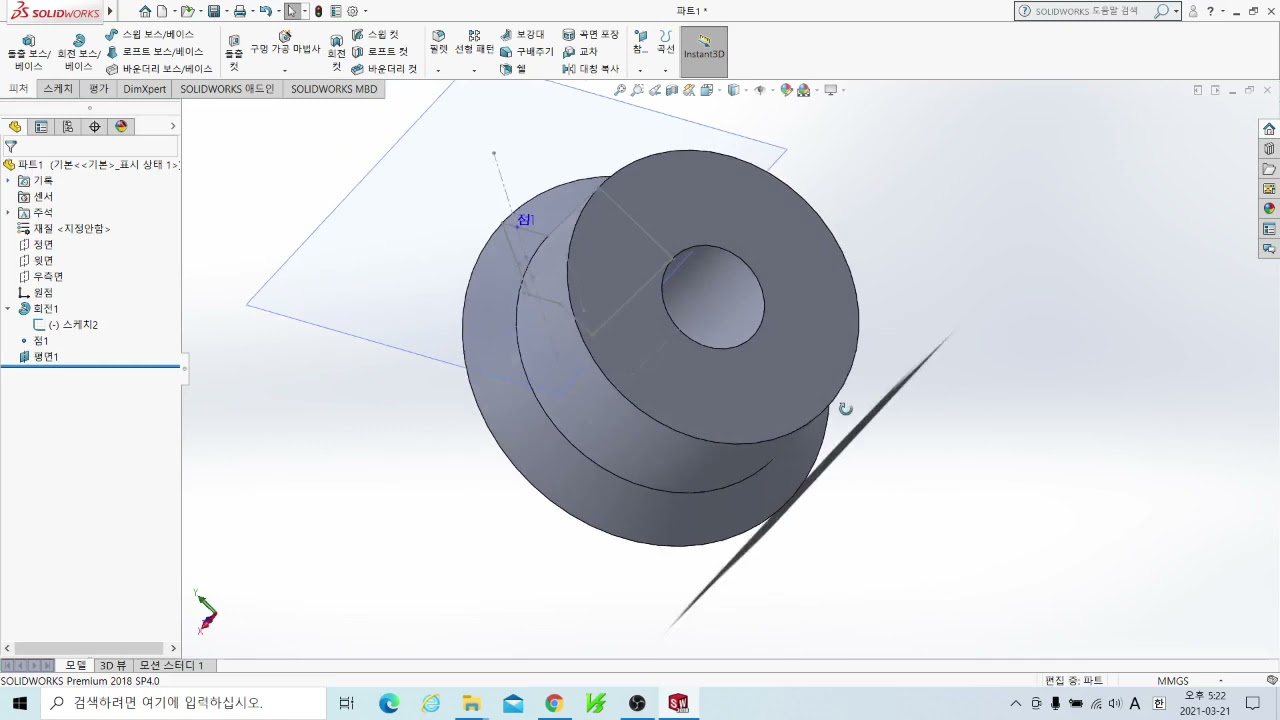
Task: Open DimXpertManager tab icon
Action: coord(95,127)
